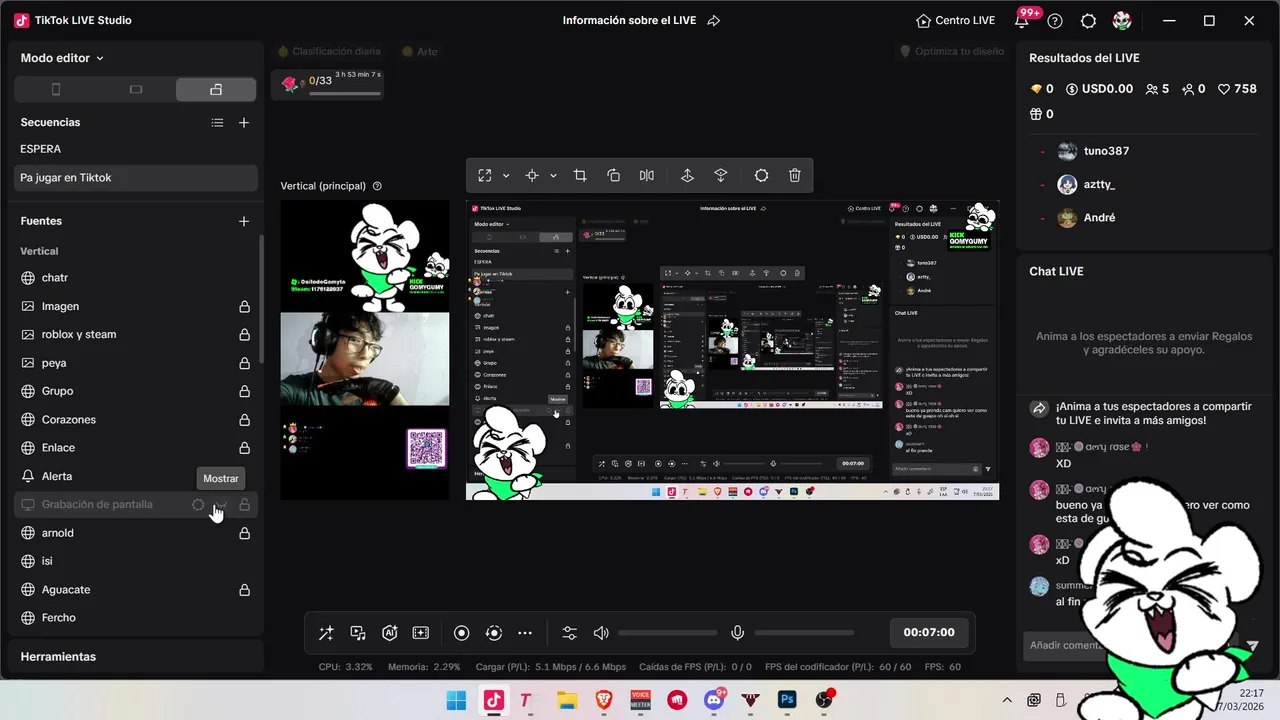
Task: Adjust the microphone volume slider
Action: [805, 633]
